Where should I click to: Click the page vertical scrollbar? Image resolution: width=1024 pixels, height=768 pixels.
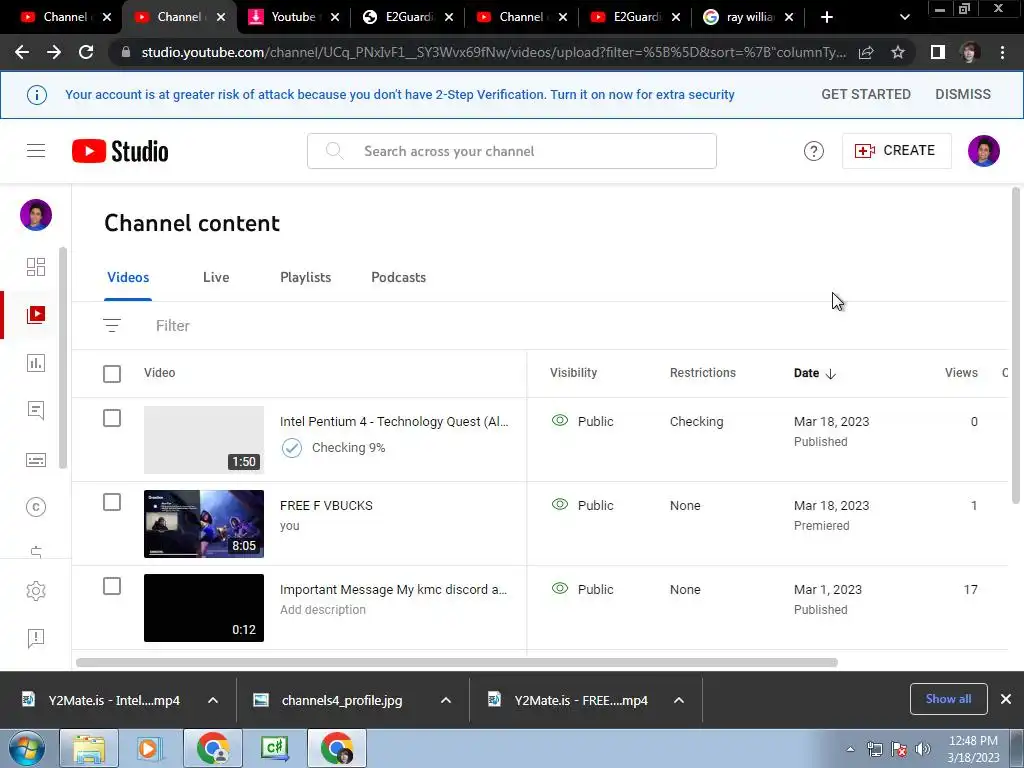(x=1016, y=345)
